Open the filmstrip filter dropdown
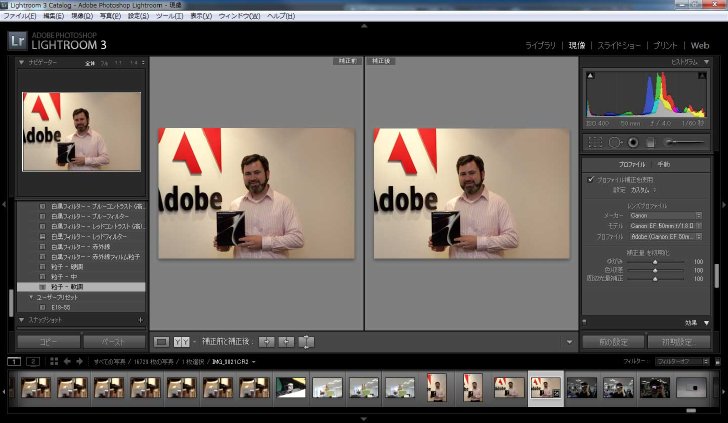The height and width of the screenshot is (423, 728). point(682,361)
